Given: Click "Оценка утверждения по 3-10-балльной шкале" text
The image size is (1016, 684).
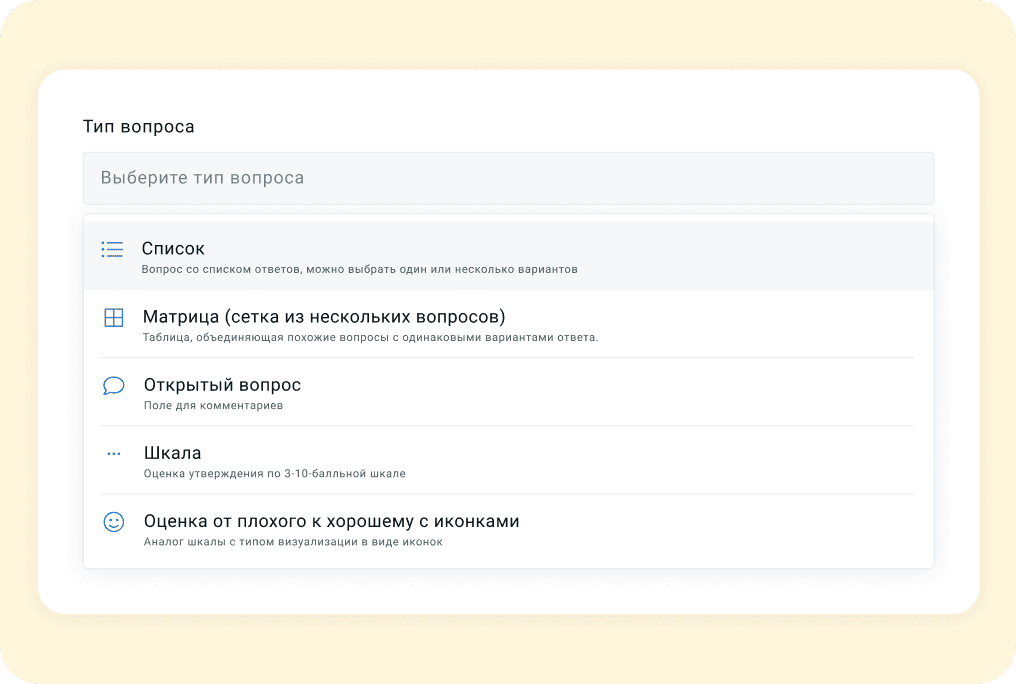Looking at the screenshot, I should pyautogui.click(x=274, y=474).
